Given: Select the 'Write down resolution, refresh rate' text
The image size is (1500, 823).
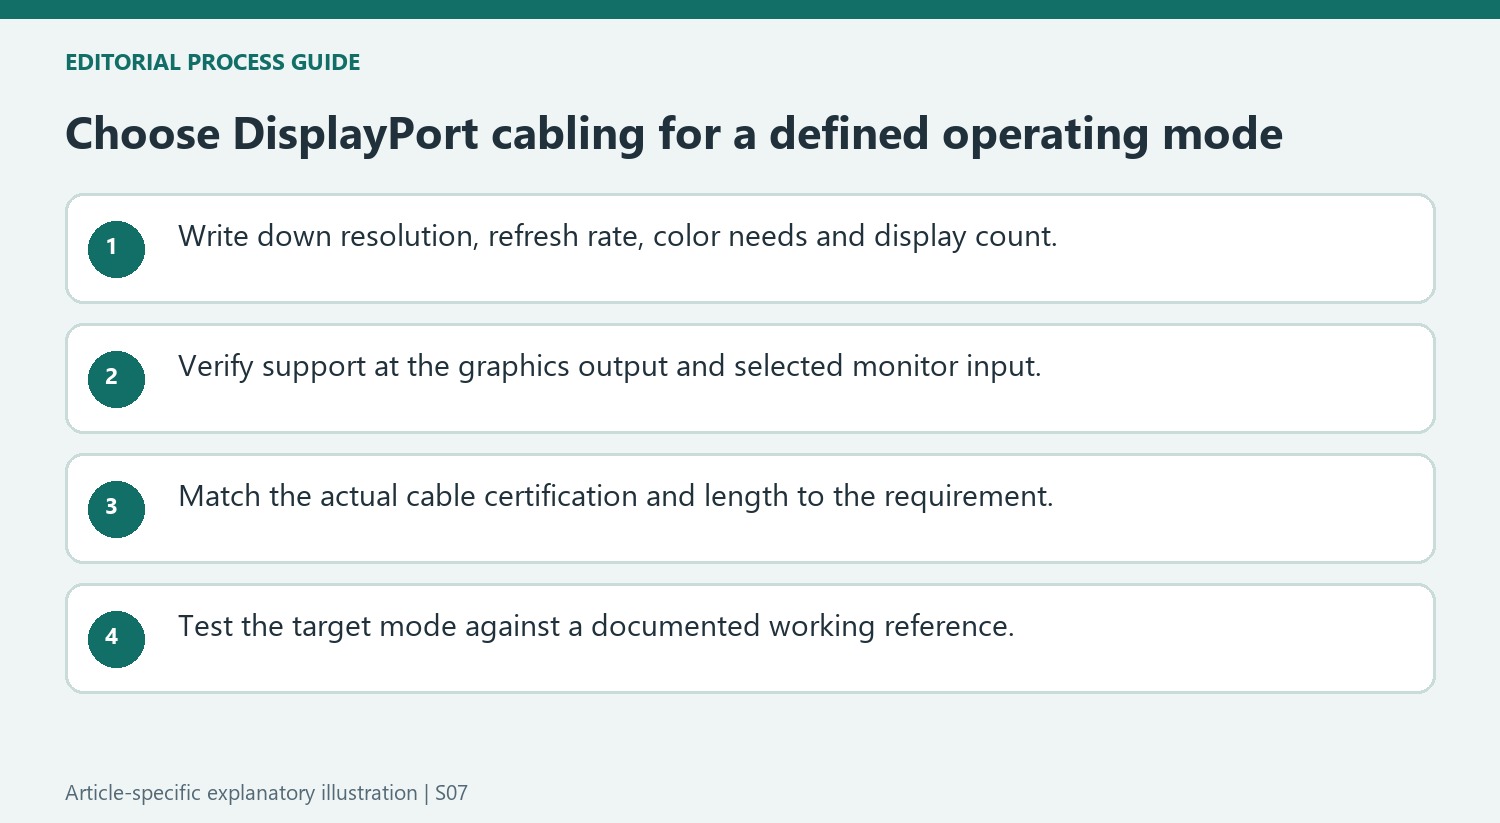Looking at the screenshot, I should [411, 236].
